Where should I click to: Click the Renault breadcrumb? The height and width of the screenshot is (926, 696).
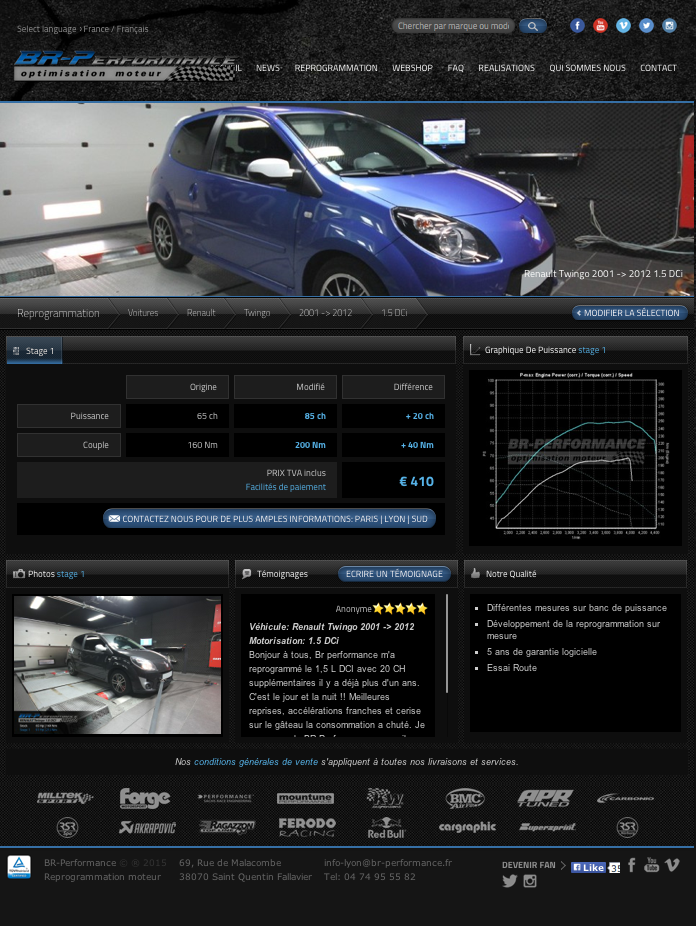tap(201, 313)
